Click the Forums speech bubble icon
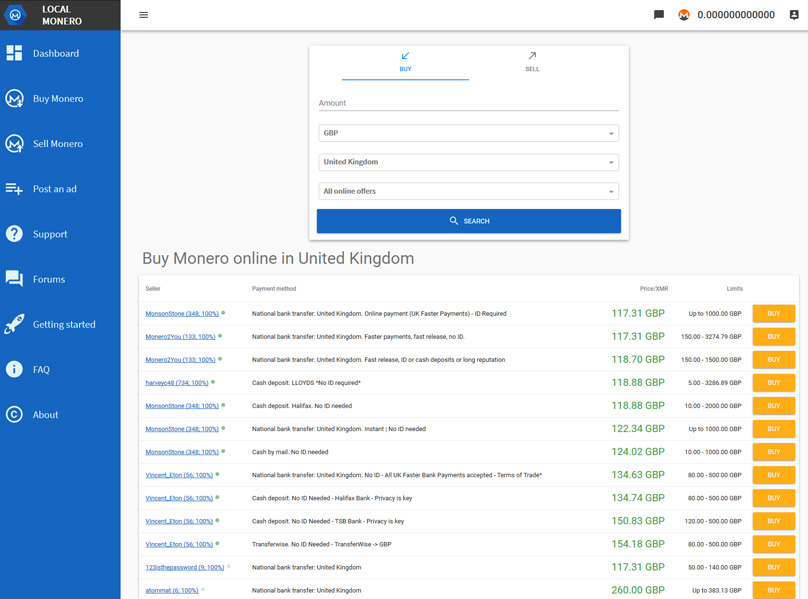 [x=14, y=279]
